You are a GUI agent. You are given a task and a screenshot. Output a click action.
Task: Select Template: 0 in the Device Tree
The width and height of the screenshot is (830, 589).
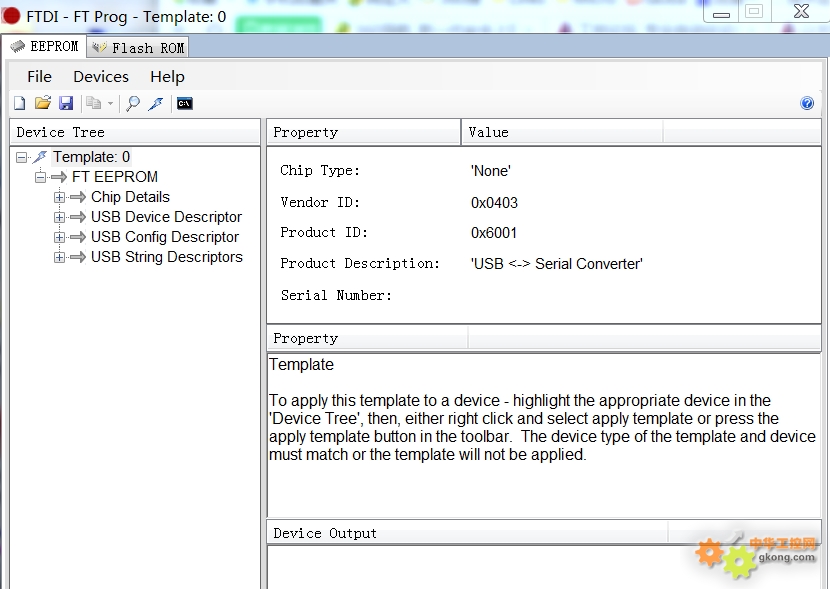[x=91, y=157]
